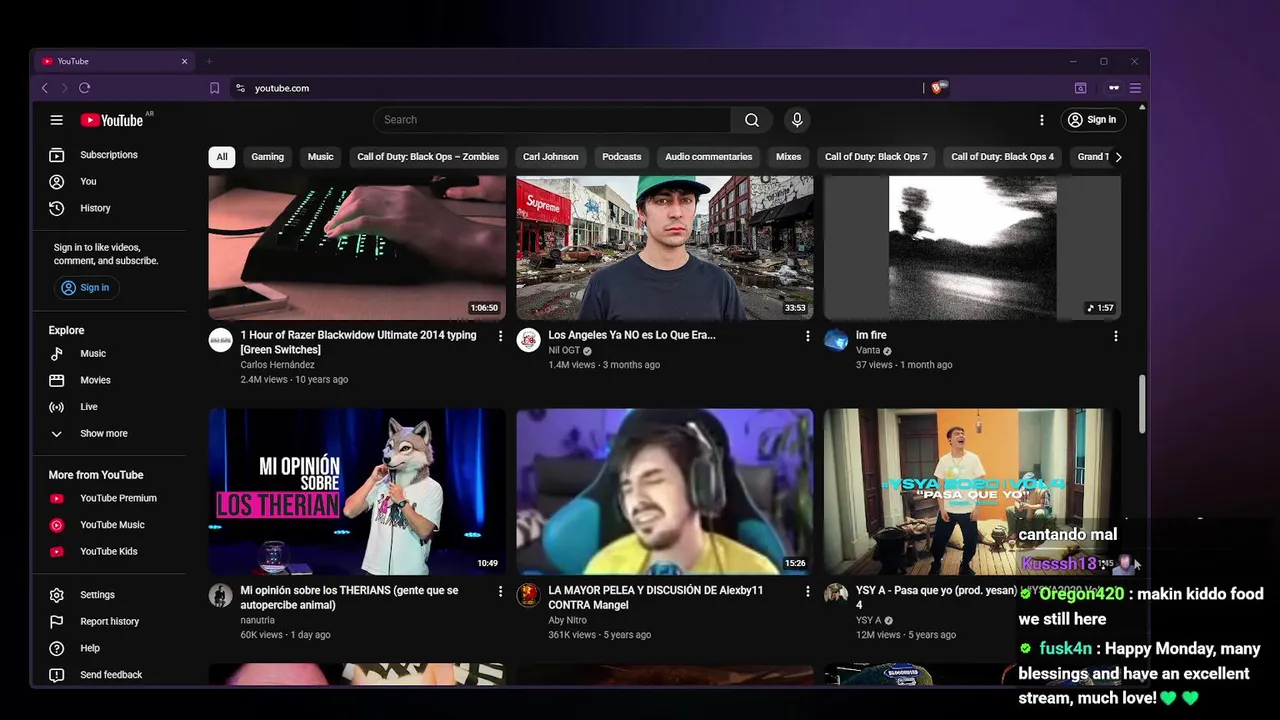Close the YouTube browser tab
This screenshot has width=1280, height=720.
click(x=184, y=61)
